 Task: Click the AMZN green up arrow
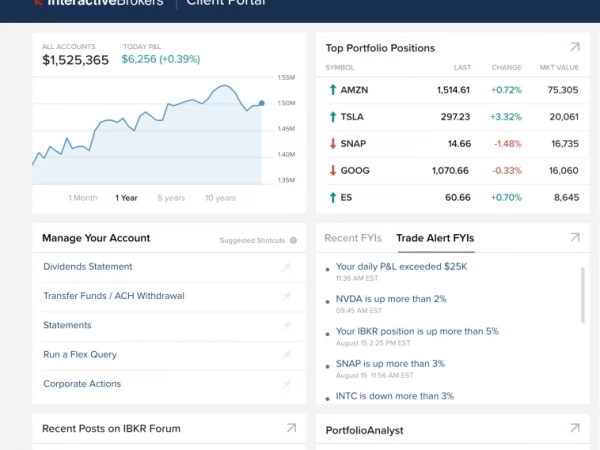click(x=333, y=90)
